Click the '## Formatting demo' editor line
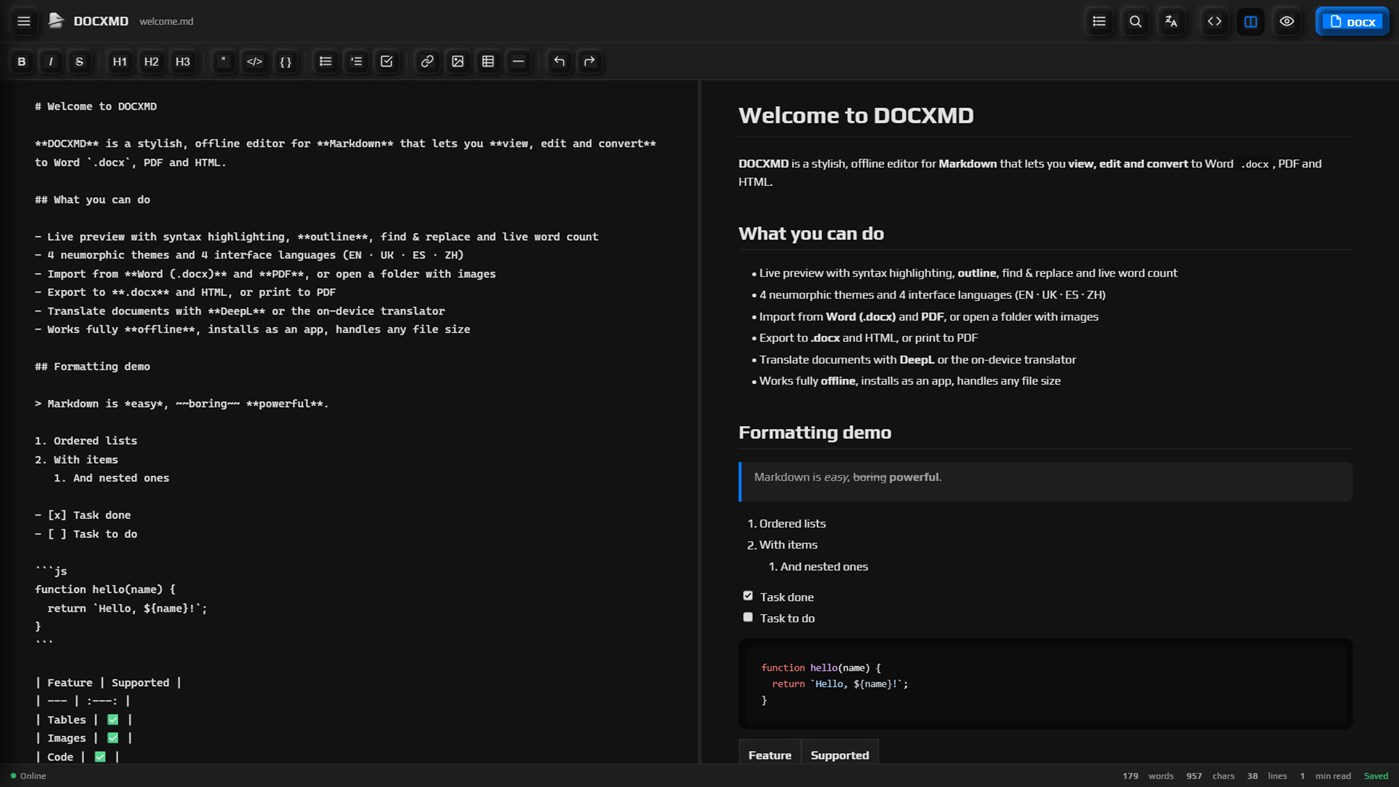This screenshot has height=787, width=1399. coord(93,366)
